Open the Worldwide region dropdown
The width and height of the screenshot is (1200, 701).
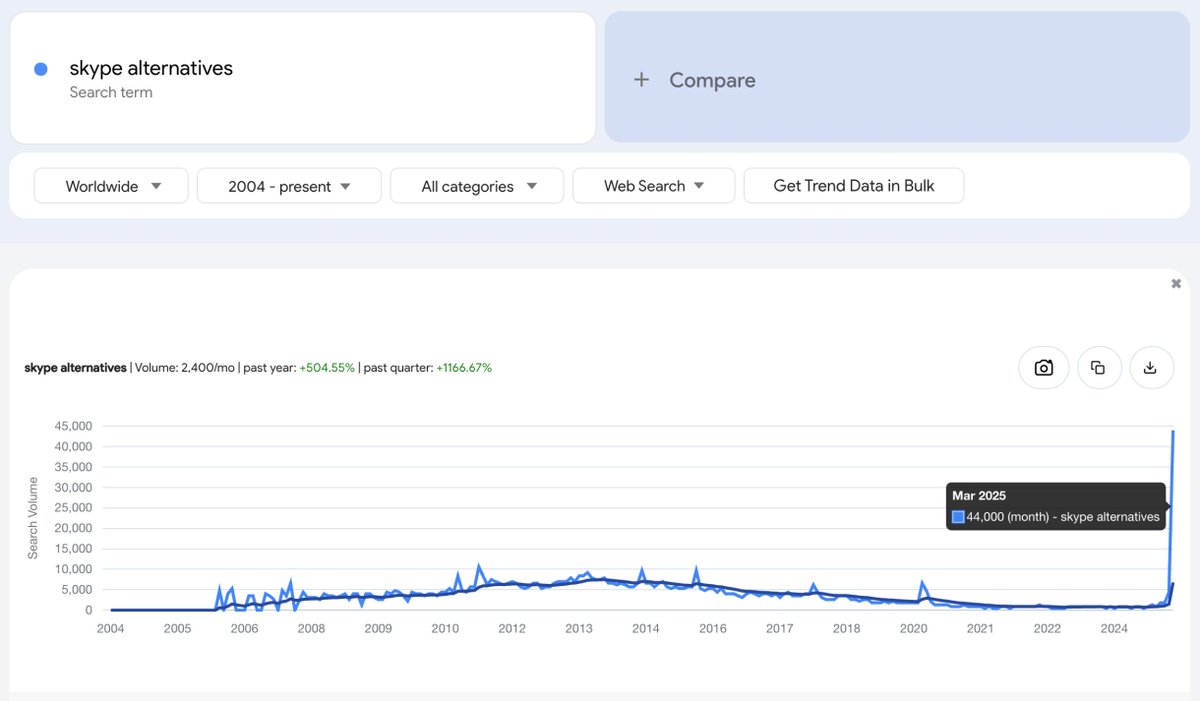(x=111, y=186)
